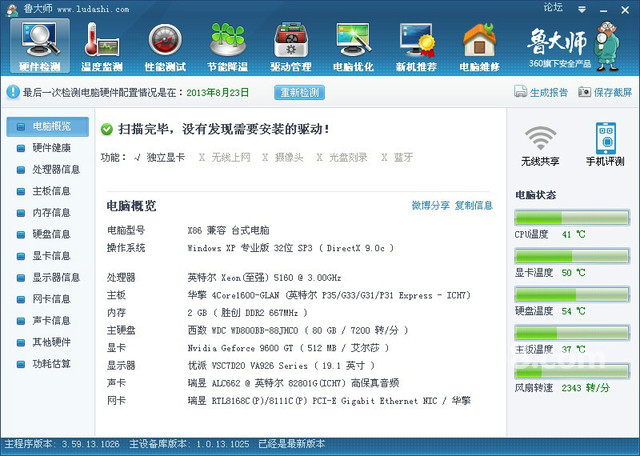This screenshot has height=456, width=640.
Task: Launch the 性能测试 performance test
Action: tap(166, 46)
